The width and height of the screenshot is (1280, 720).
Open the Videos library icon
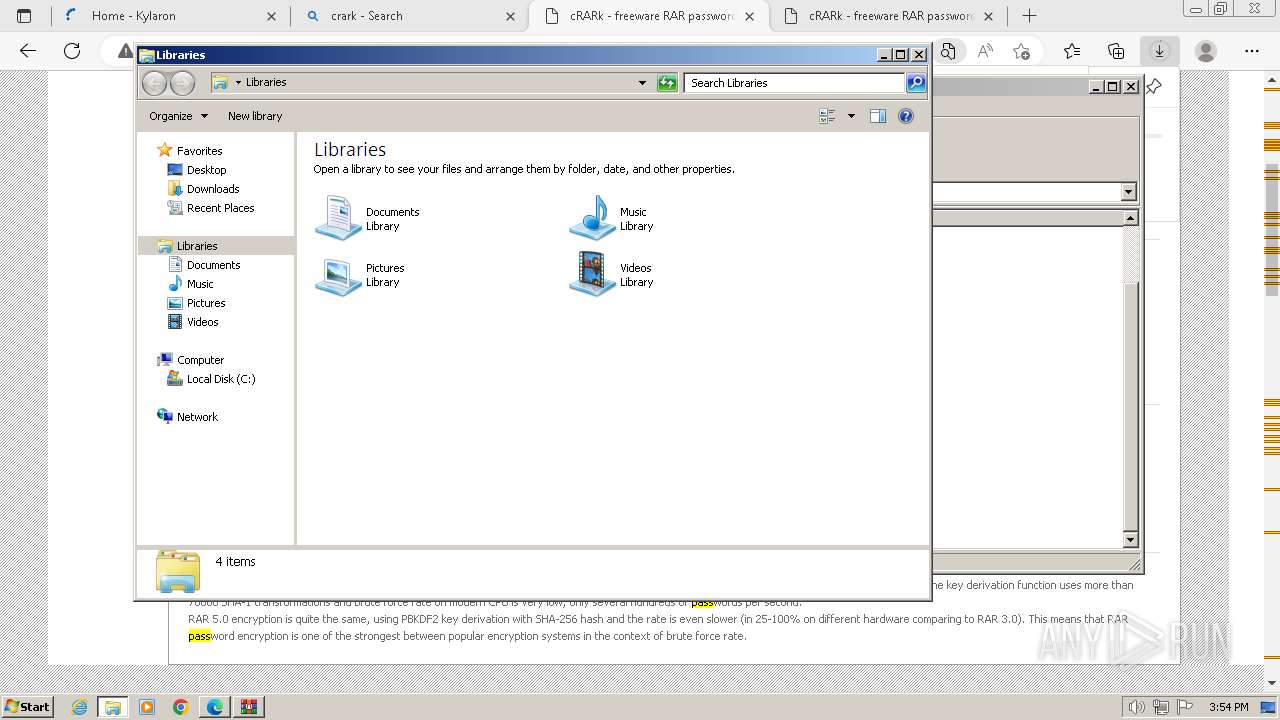click(592, 275)
